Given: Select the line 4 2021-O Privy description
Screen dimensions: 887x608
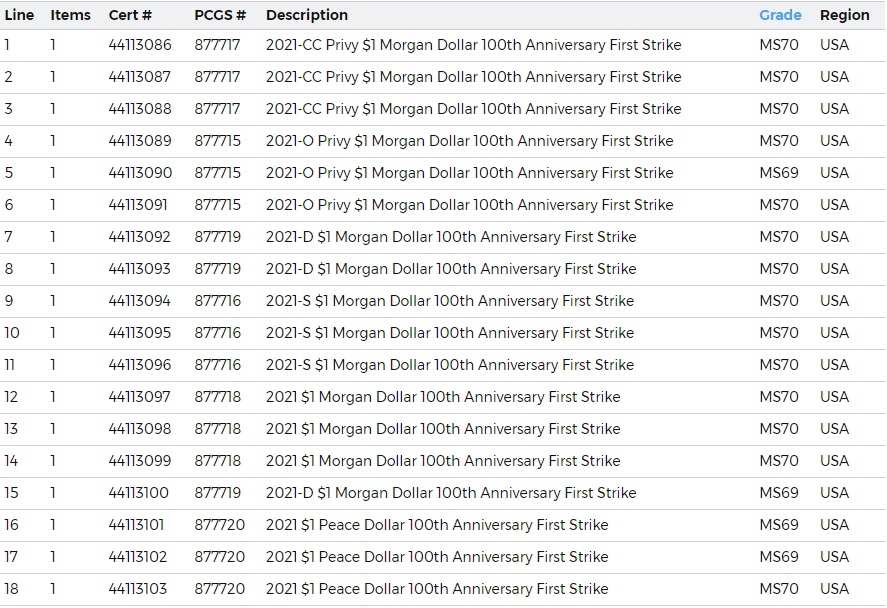Looking at the screenshot, I should [469, 141].
